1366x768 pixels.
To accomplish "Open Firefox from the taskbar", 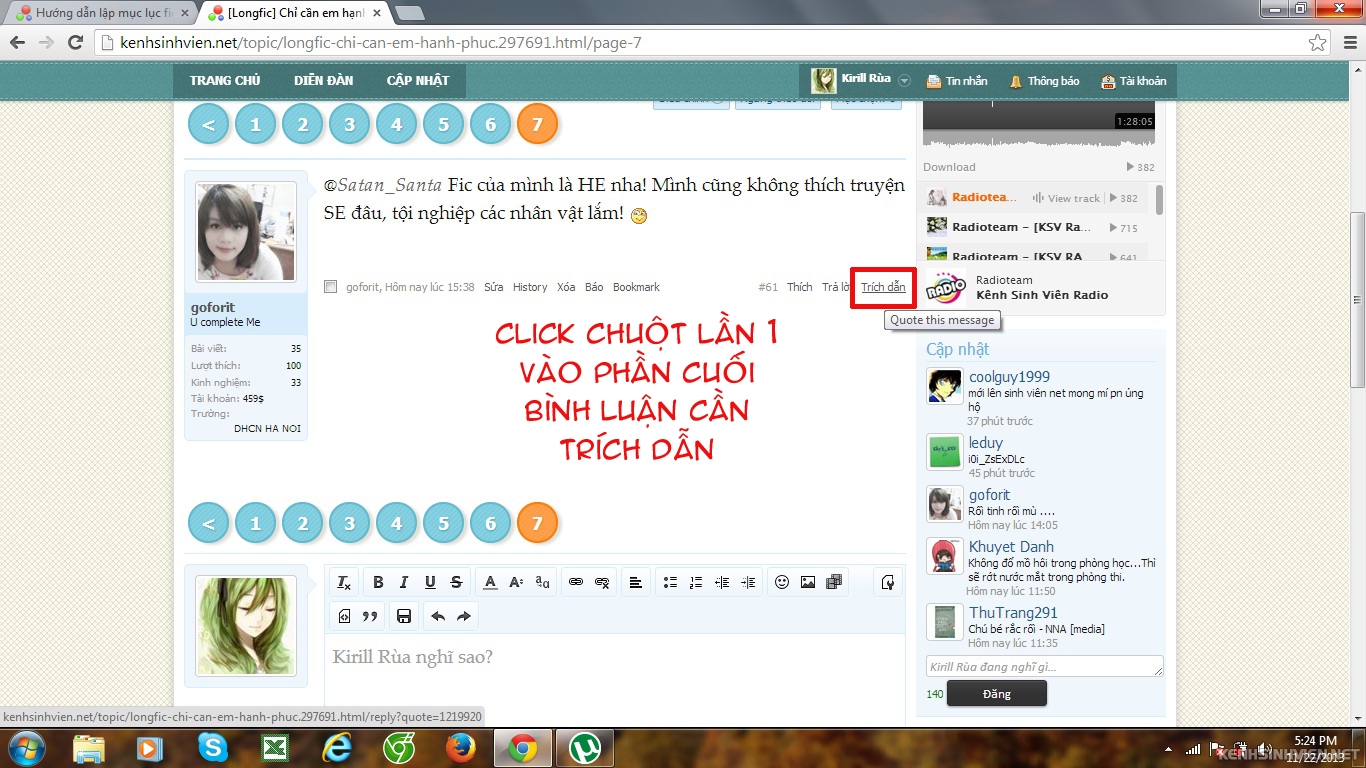I will click(460, 748).
